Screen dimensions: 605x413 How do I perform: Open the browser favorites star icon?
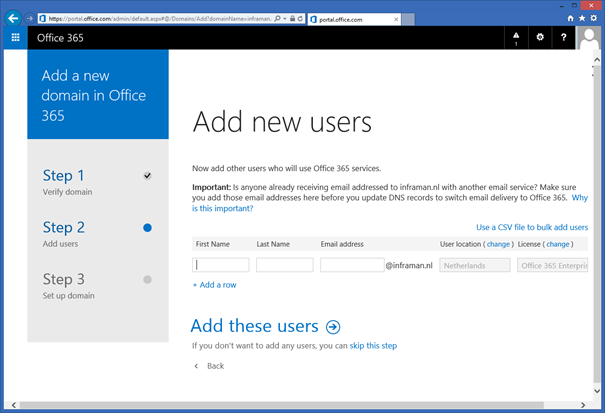pyautogui.click(x=583, y=18)
